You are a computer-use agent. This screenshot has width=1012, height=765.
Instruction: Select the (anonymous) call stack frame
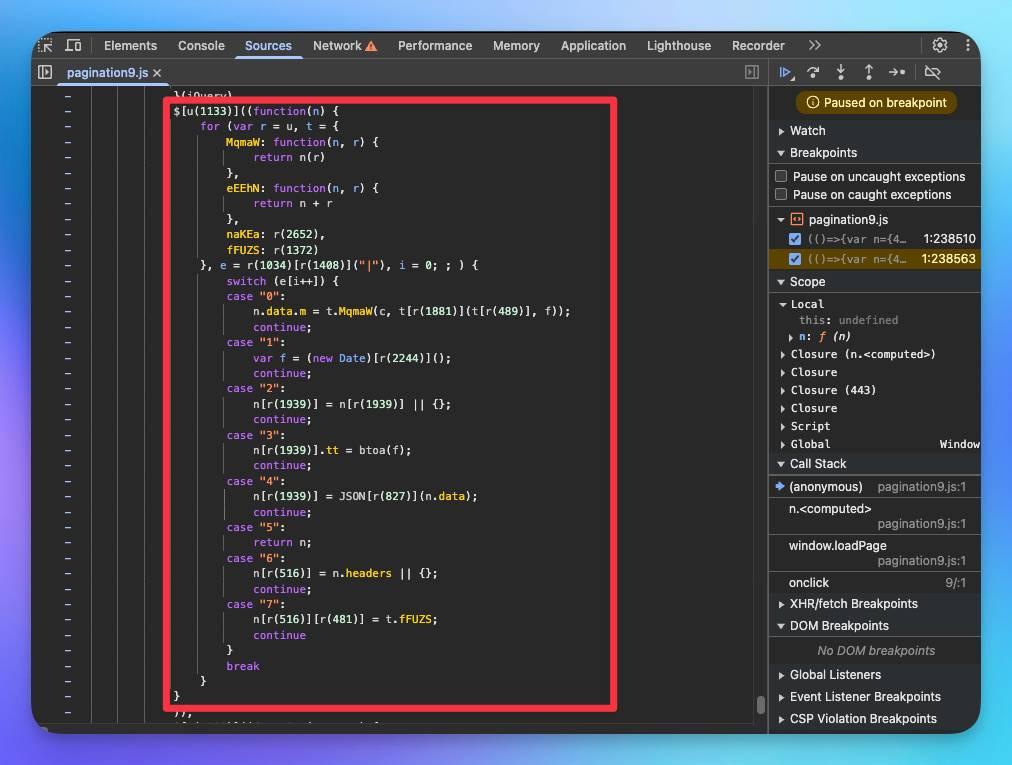pos(875,487)
